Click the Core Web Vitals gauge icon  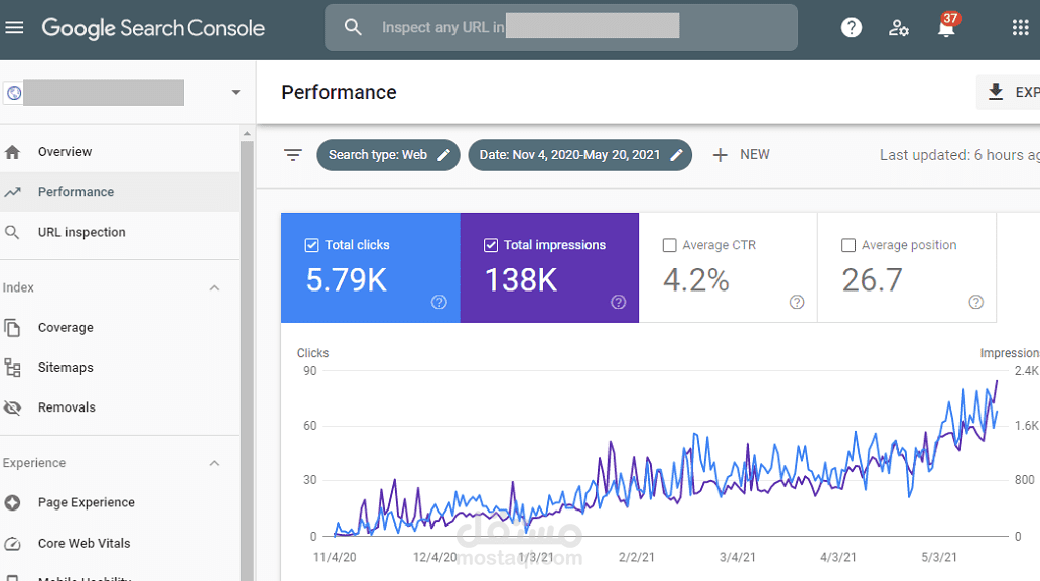pos(12,544)
